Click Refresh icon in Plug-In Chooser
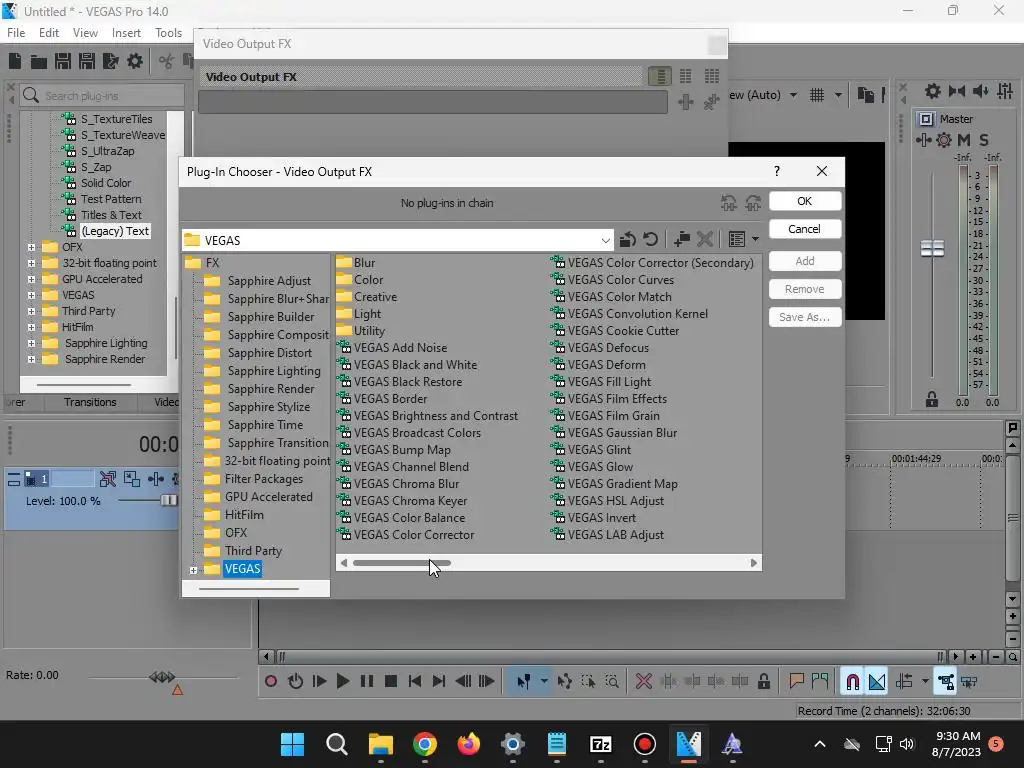The width and height of the screenshot is (1024, 768). [x=650, y=240]
